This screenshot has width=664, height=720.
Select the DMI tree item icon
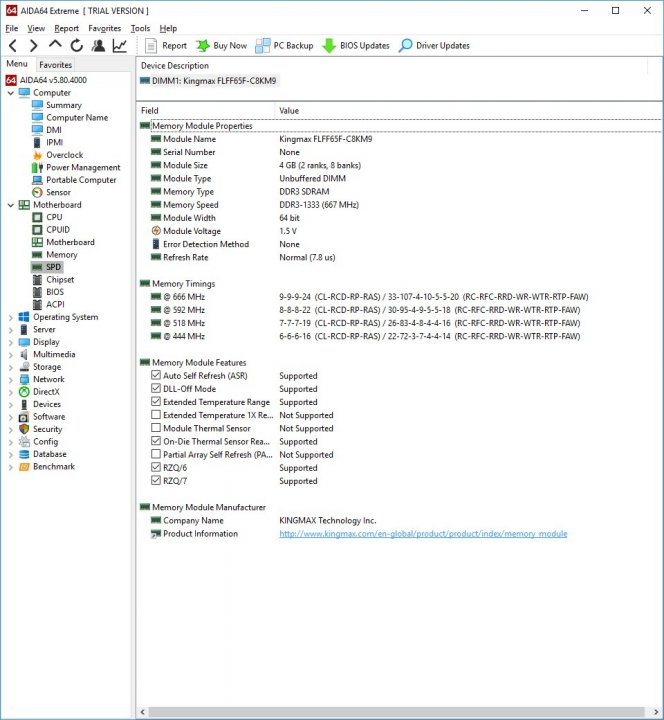pos(37,130)
